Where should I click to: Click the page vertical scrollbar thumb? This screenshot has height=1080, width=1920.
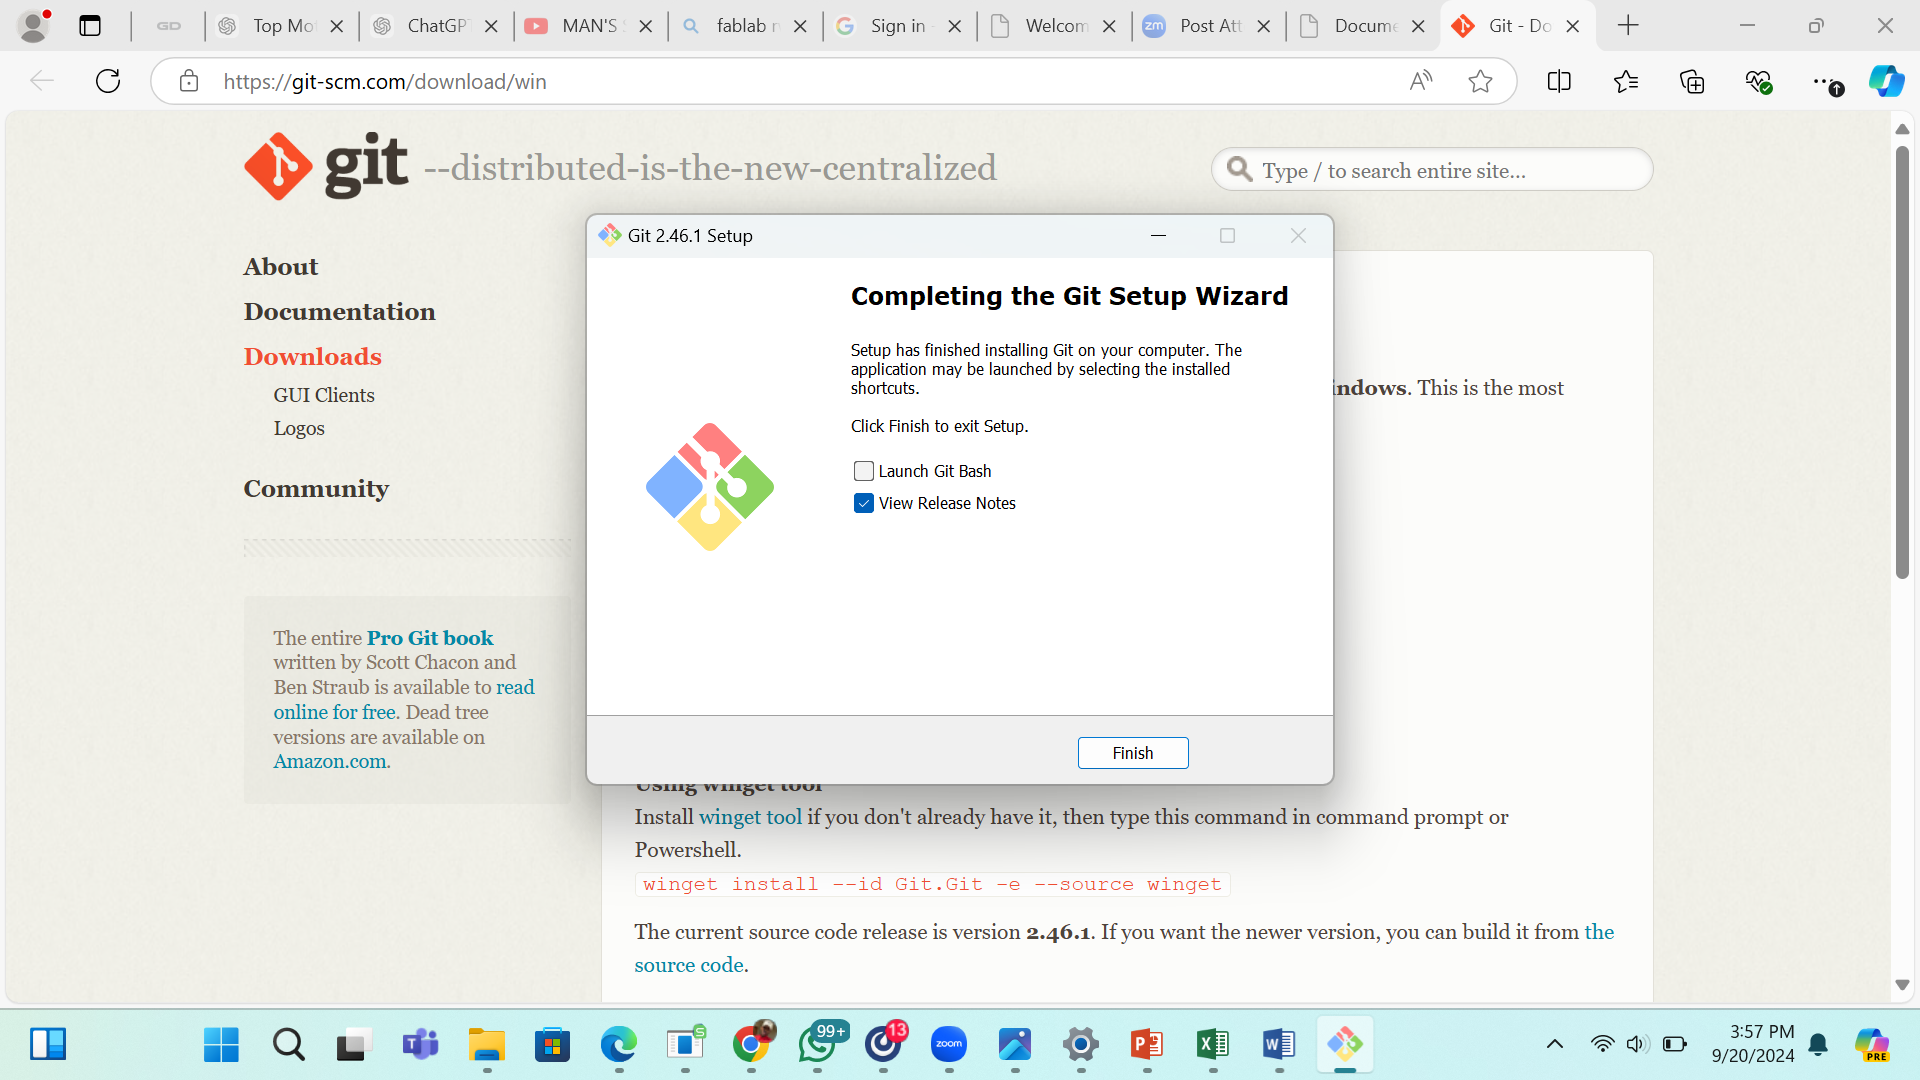click(1902, 362)
